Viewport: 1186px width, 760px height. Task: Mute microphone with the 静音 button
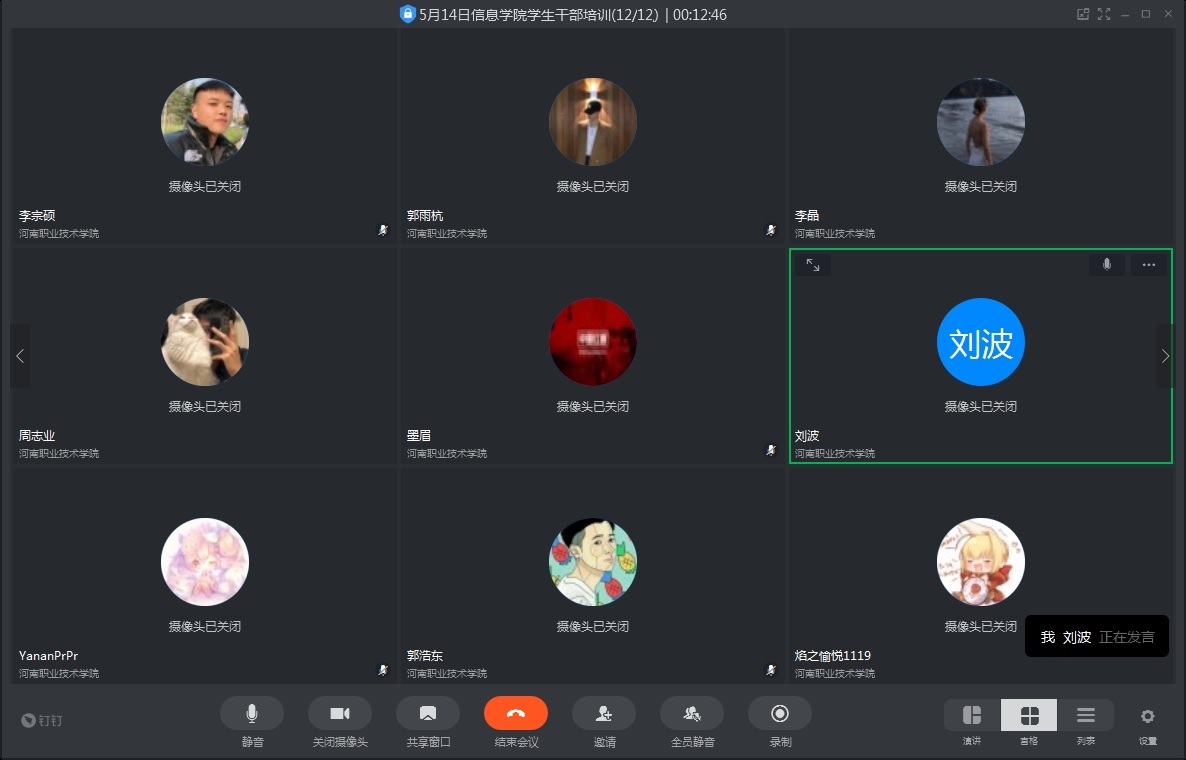pyautogui.click(x=252, y=714)
